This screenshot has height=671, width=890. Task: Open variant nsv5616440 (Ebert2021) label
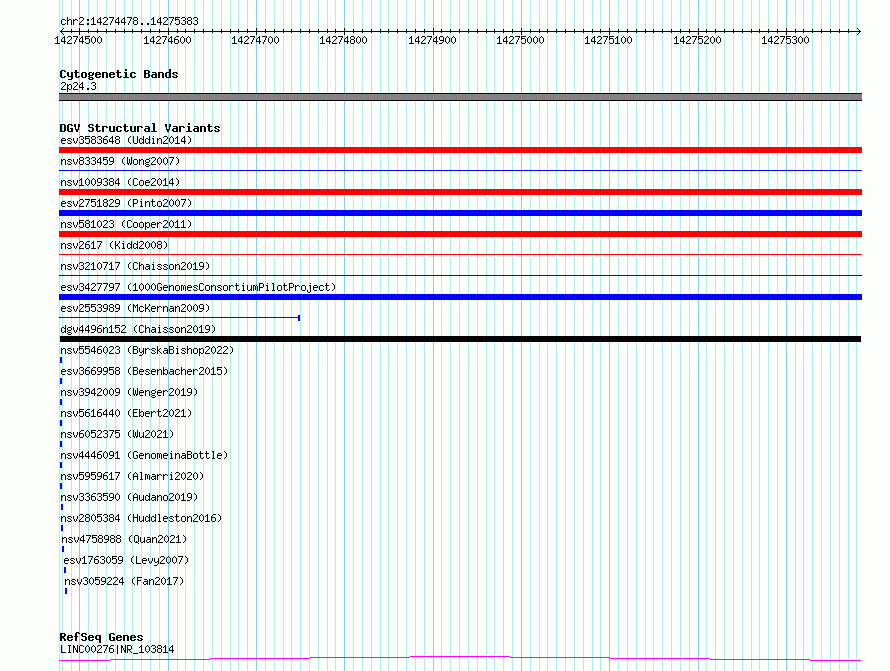(126, 413)
